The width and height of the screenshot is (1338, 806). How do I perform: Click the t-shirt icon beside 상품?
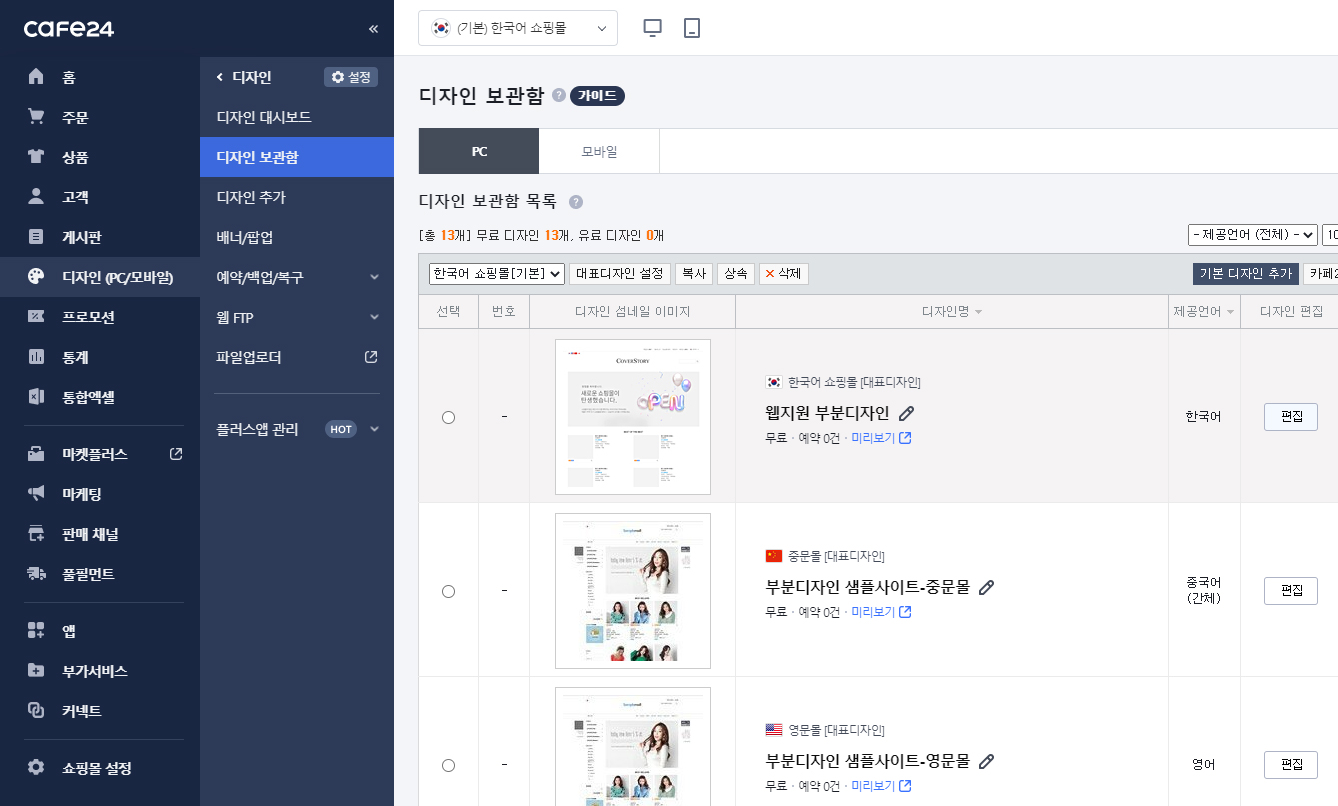(36, 157)
